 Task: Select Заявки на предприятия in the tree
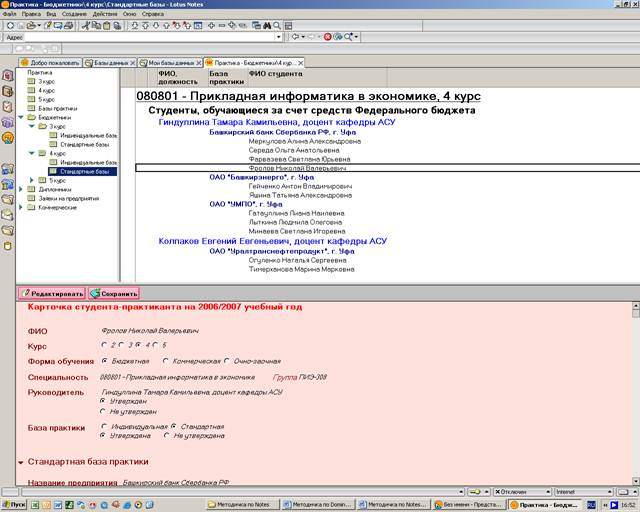coord(69,198)
